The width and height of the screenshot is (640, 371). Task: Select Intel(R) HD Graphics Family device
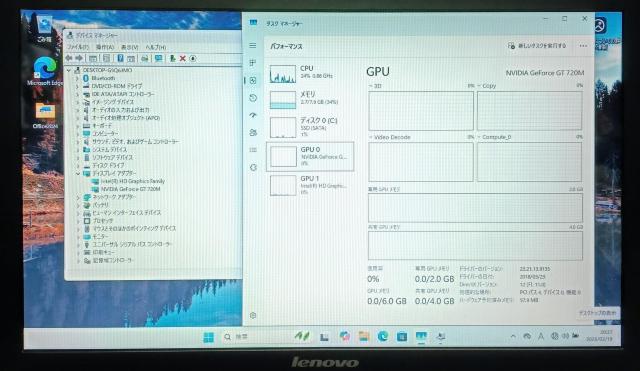tap(133, 181)
